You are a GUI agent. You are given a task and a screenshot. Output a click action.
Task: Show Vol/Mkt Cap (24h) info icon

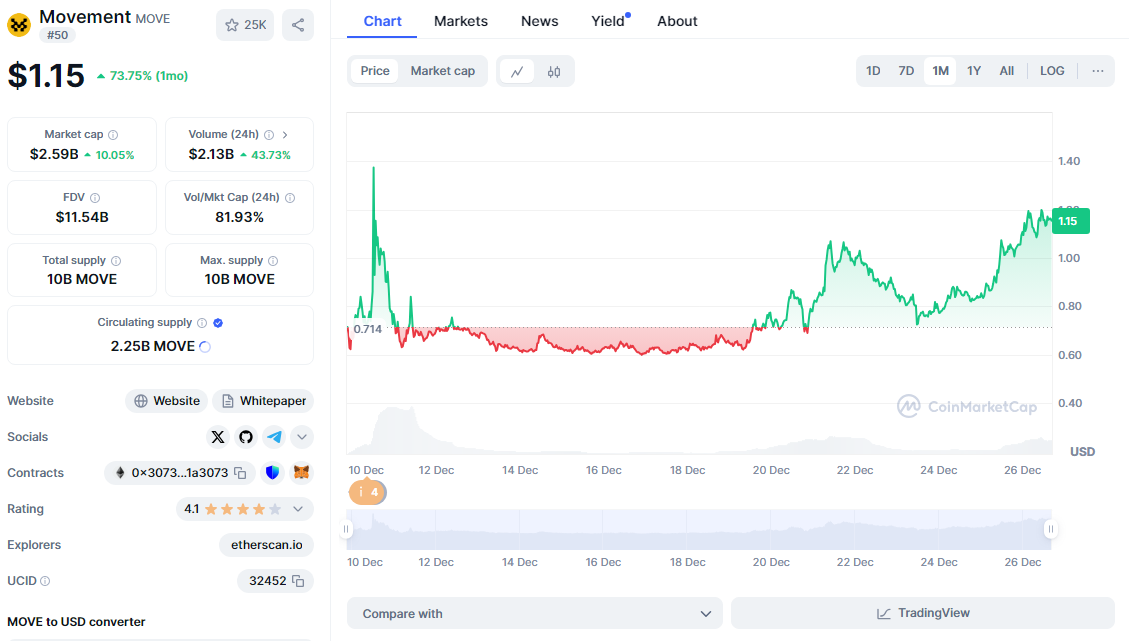pyautogui.click(x=290, y=197)
